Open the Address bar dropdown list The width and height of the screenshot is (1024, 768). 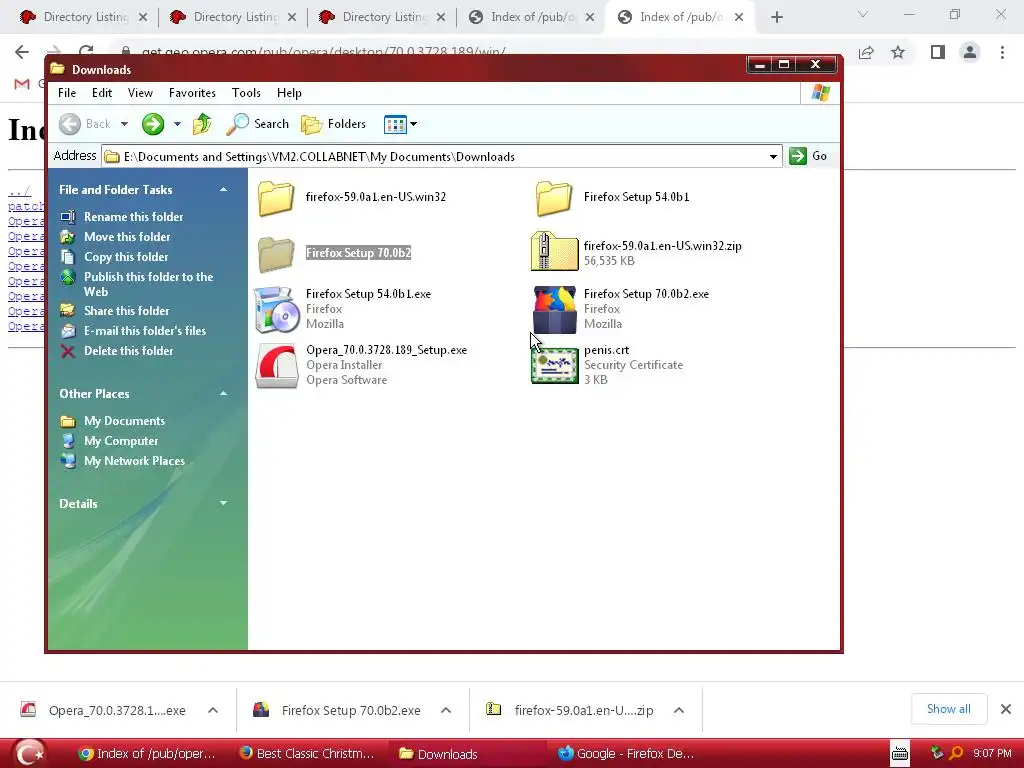point(773,157)
